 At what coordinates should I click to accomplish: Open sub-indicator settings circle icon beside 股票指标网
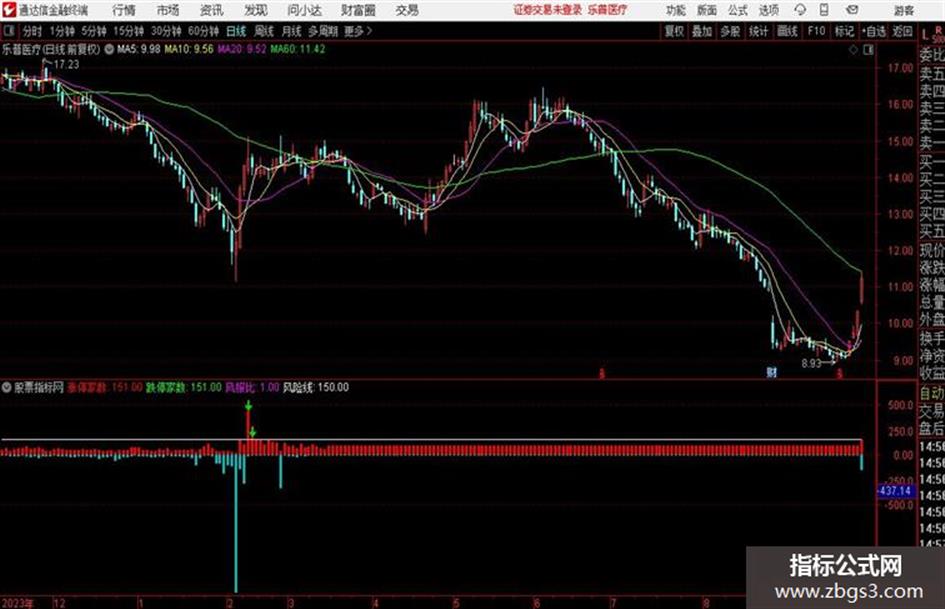pyautogui.click(x=7, y=387)
